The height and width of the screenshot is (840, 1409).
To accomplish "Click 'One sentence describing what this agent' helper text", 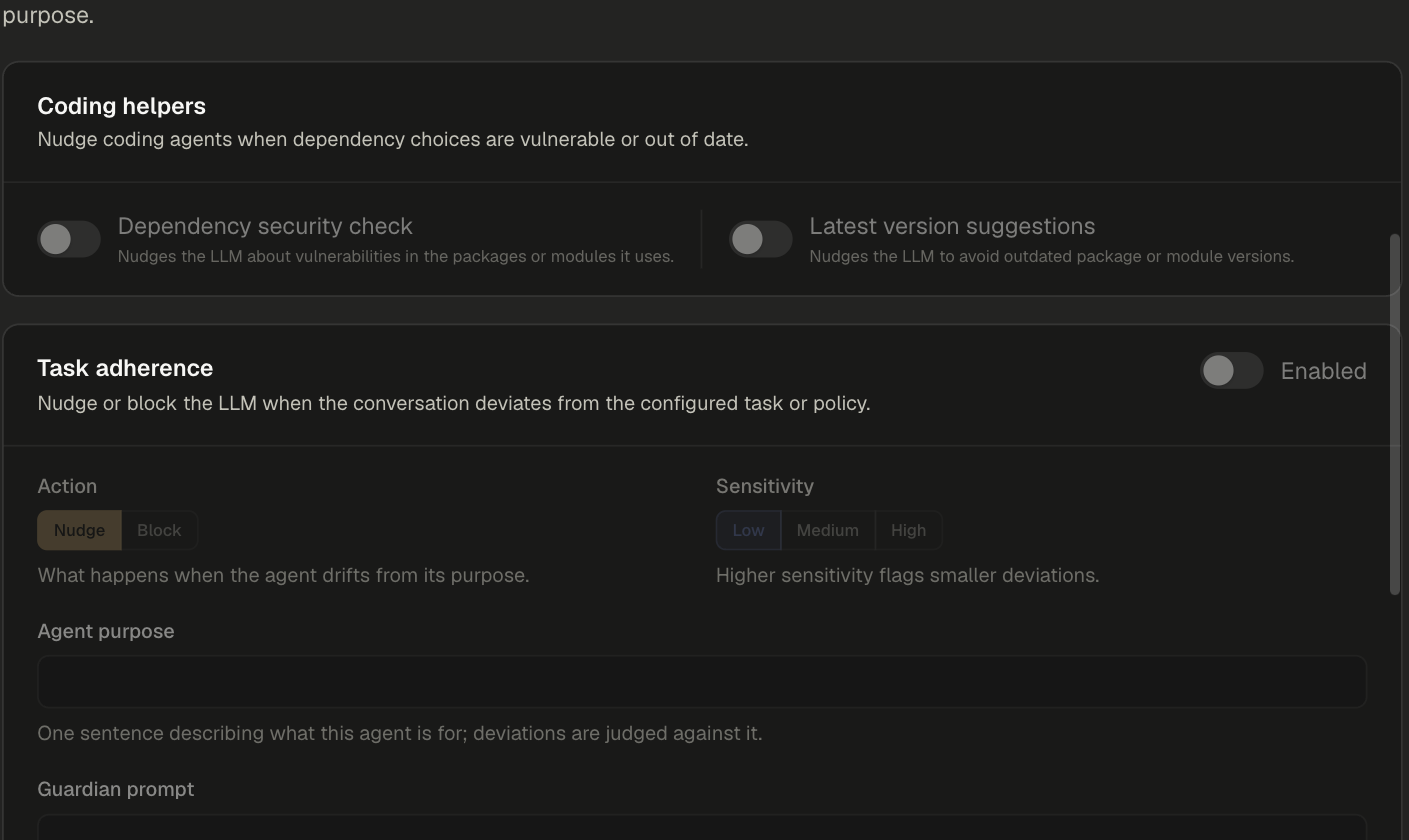I will click(400, 733).
